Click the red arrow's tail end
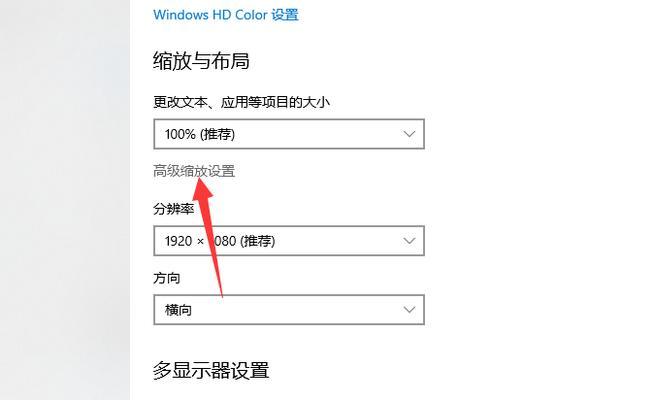This screenshot has width=655, height=400. point(222,295)
